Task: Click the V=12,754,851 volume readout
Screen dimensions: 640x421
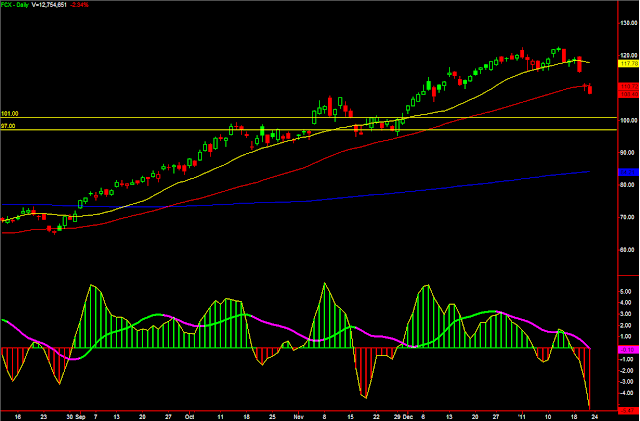Action: tap(49, 5)
